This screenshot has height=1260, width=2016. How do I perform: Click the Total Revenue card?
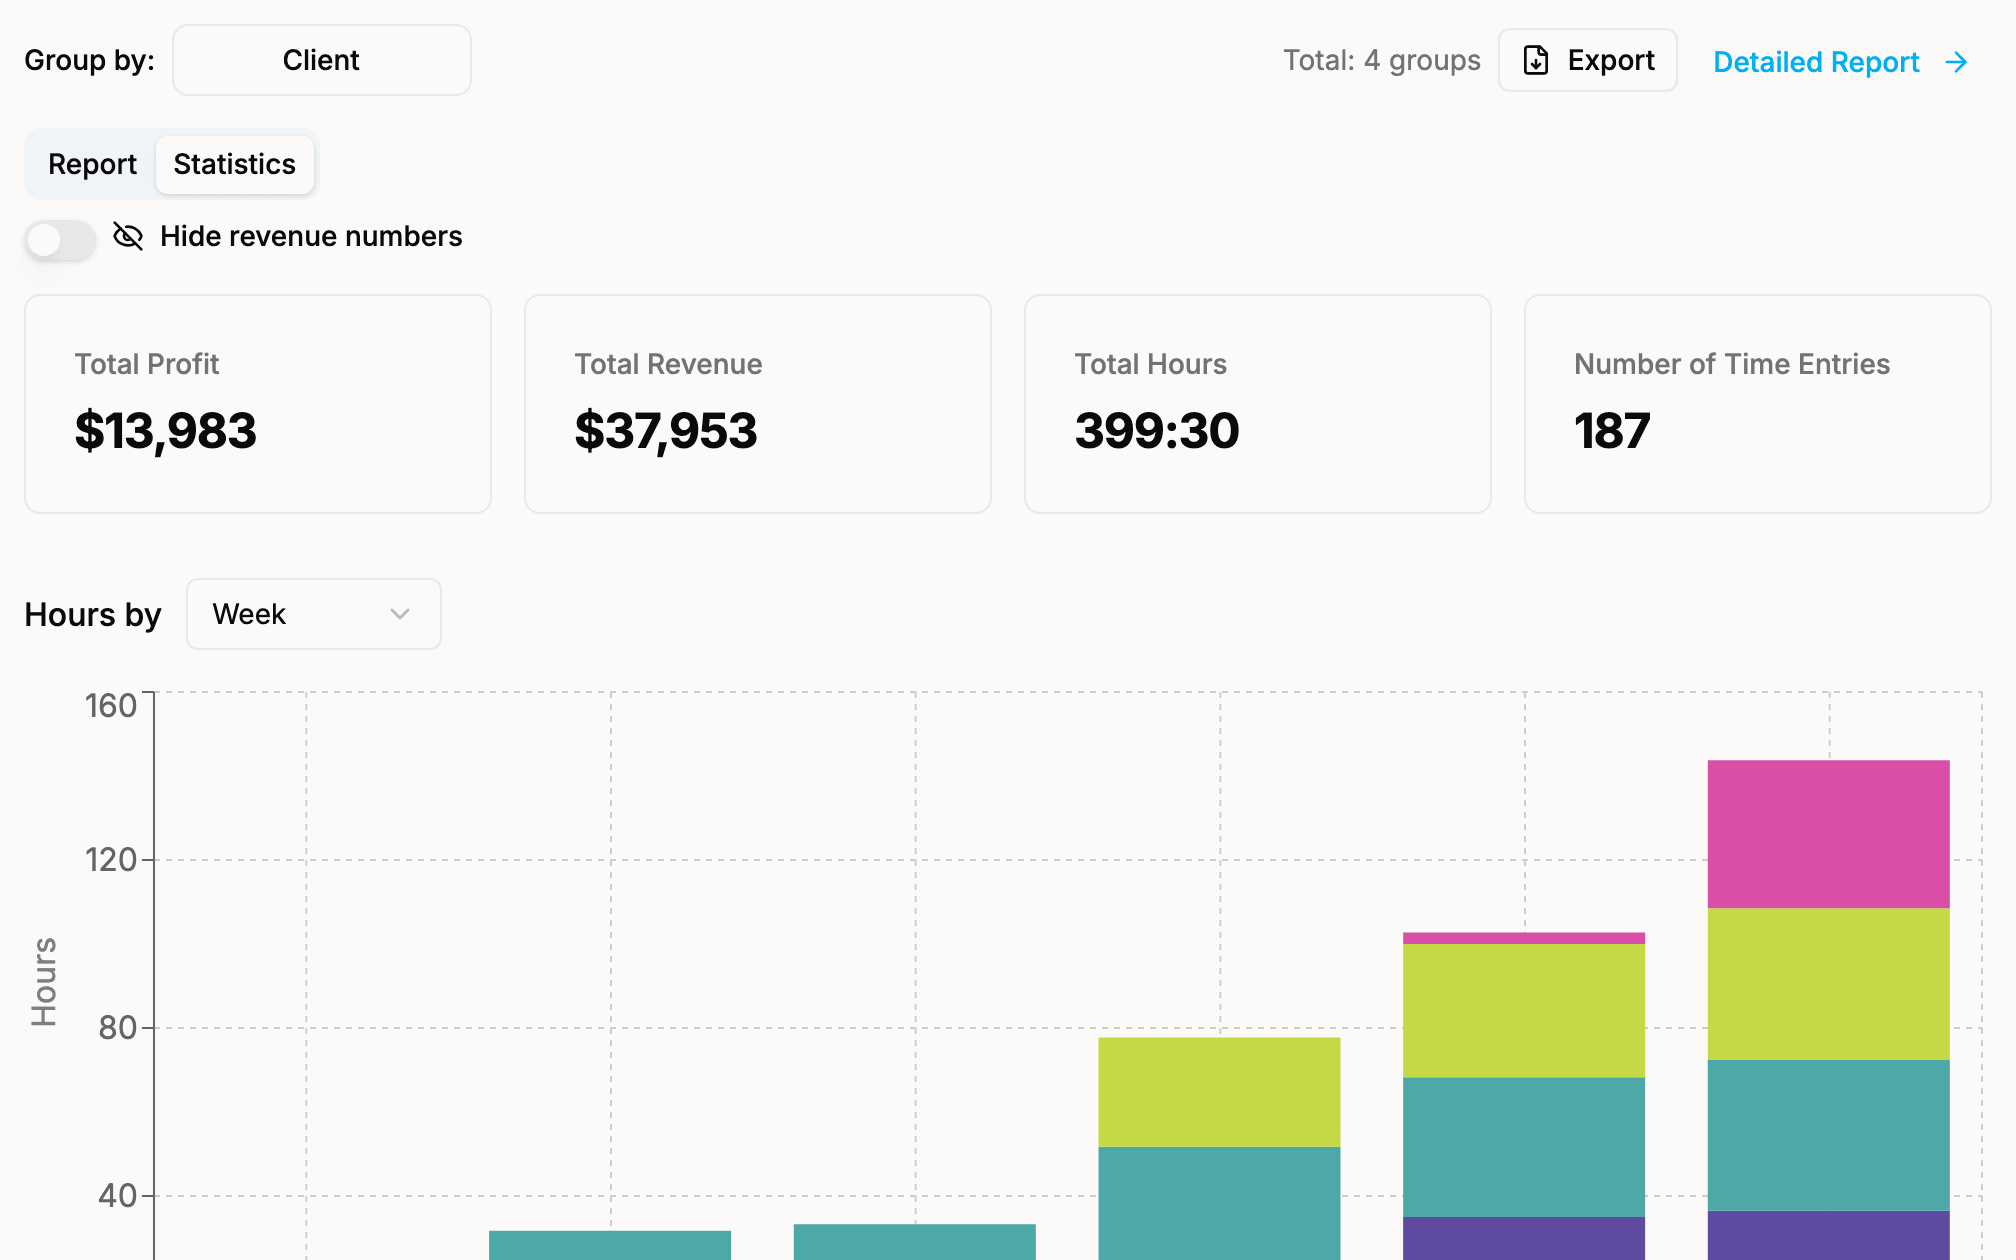(758, 404)
